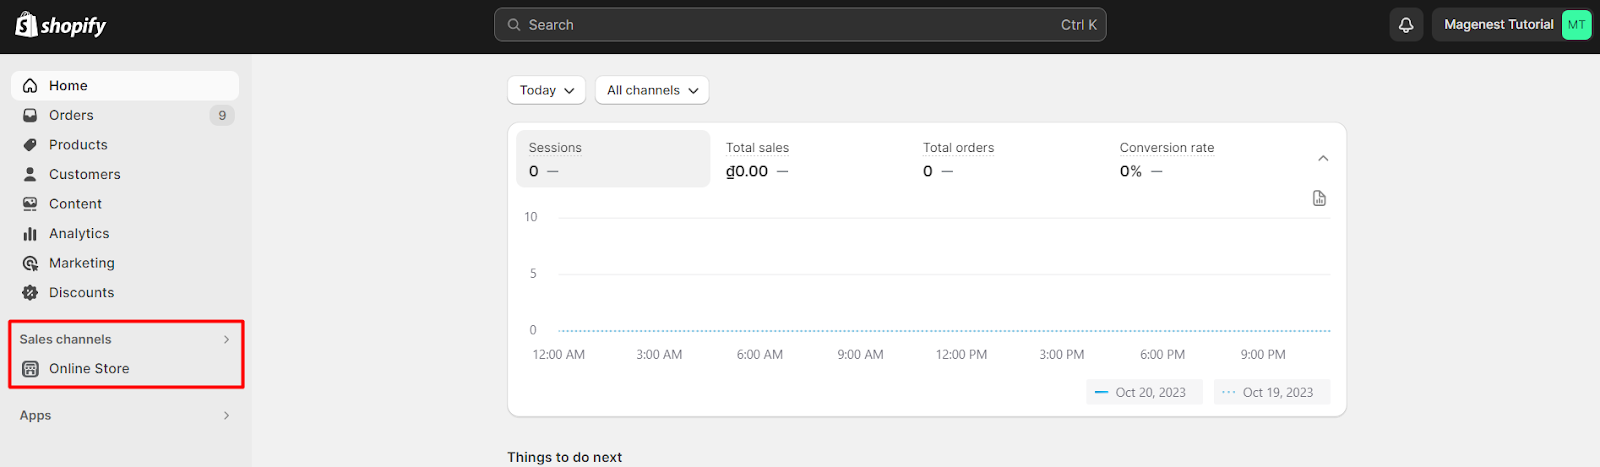
Task: Open the All channels dropdown
Action: pyautogui.click(x=652, y=90)
